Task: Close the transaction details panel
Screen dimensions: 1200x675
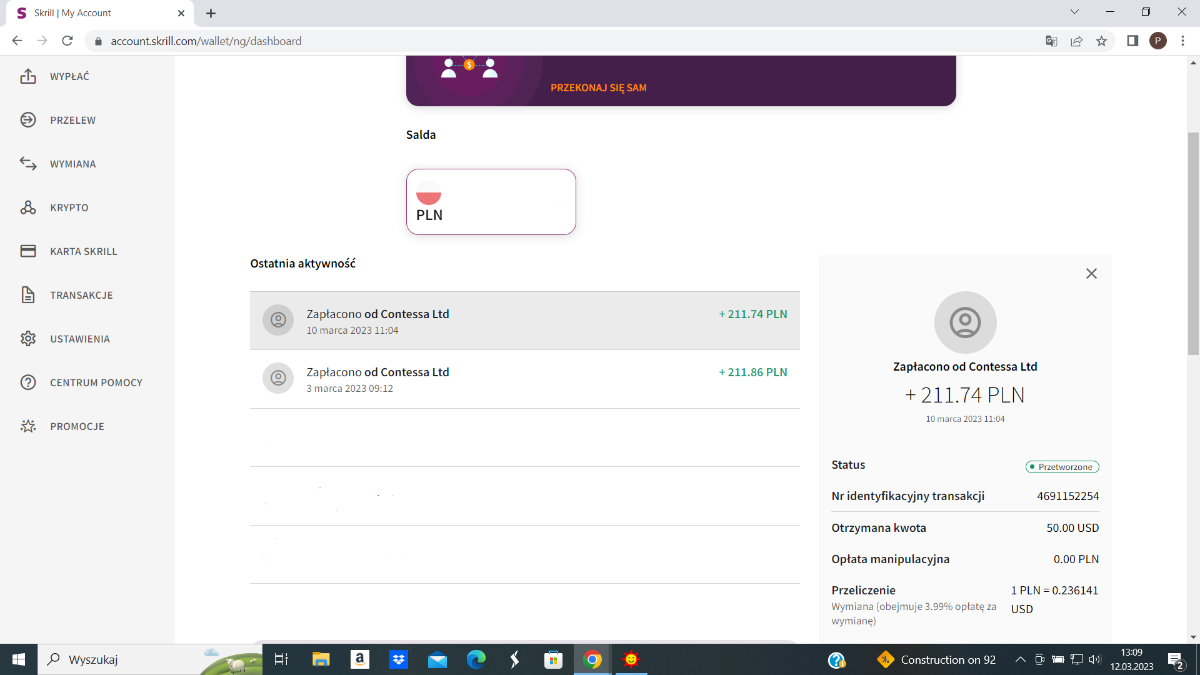Action: coord(1091,274)
